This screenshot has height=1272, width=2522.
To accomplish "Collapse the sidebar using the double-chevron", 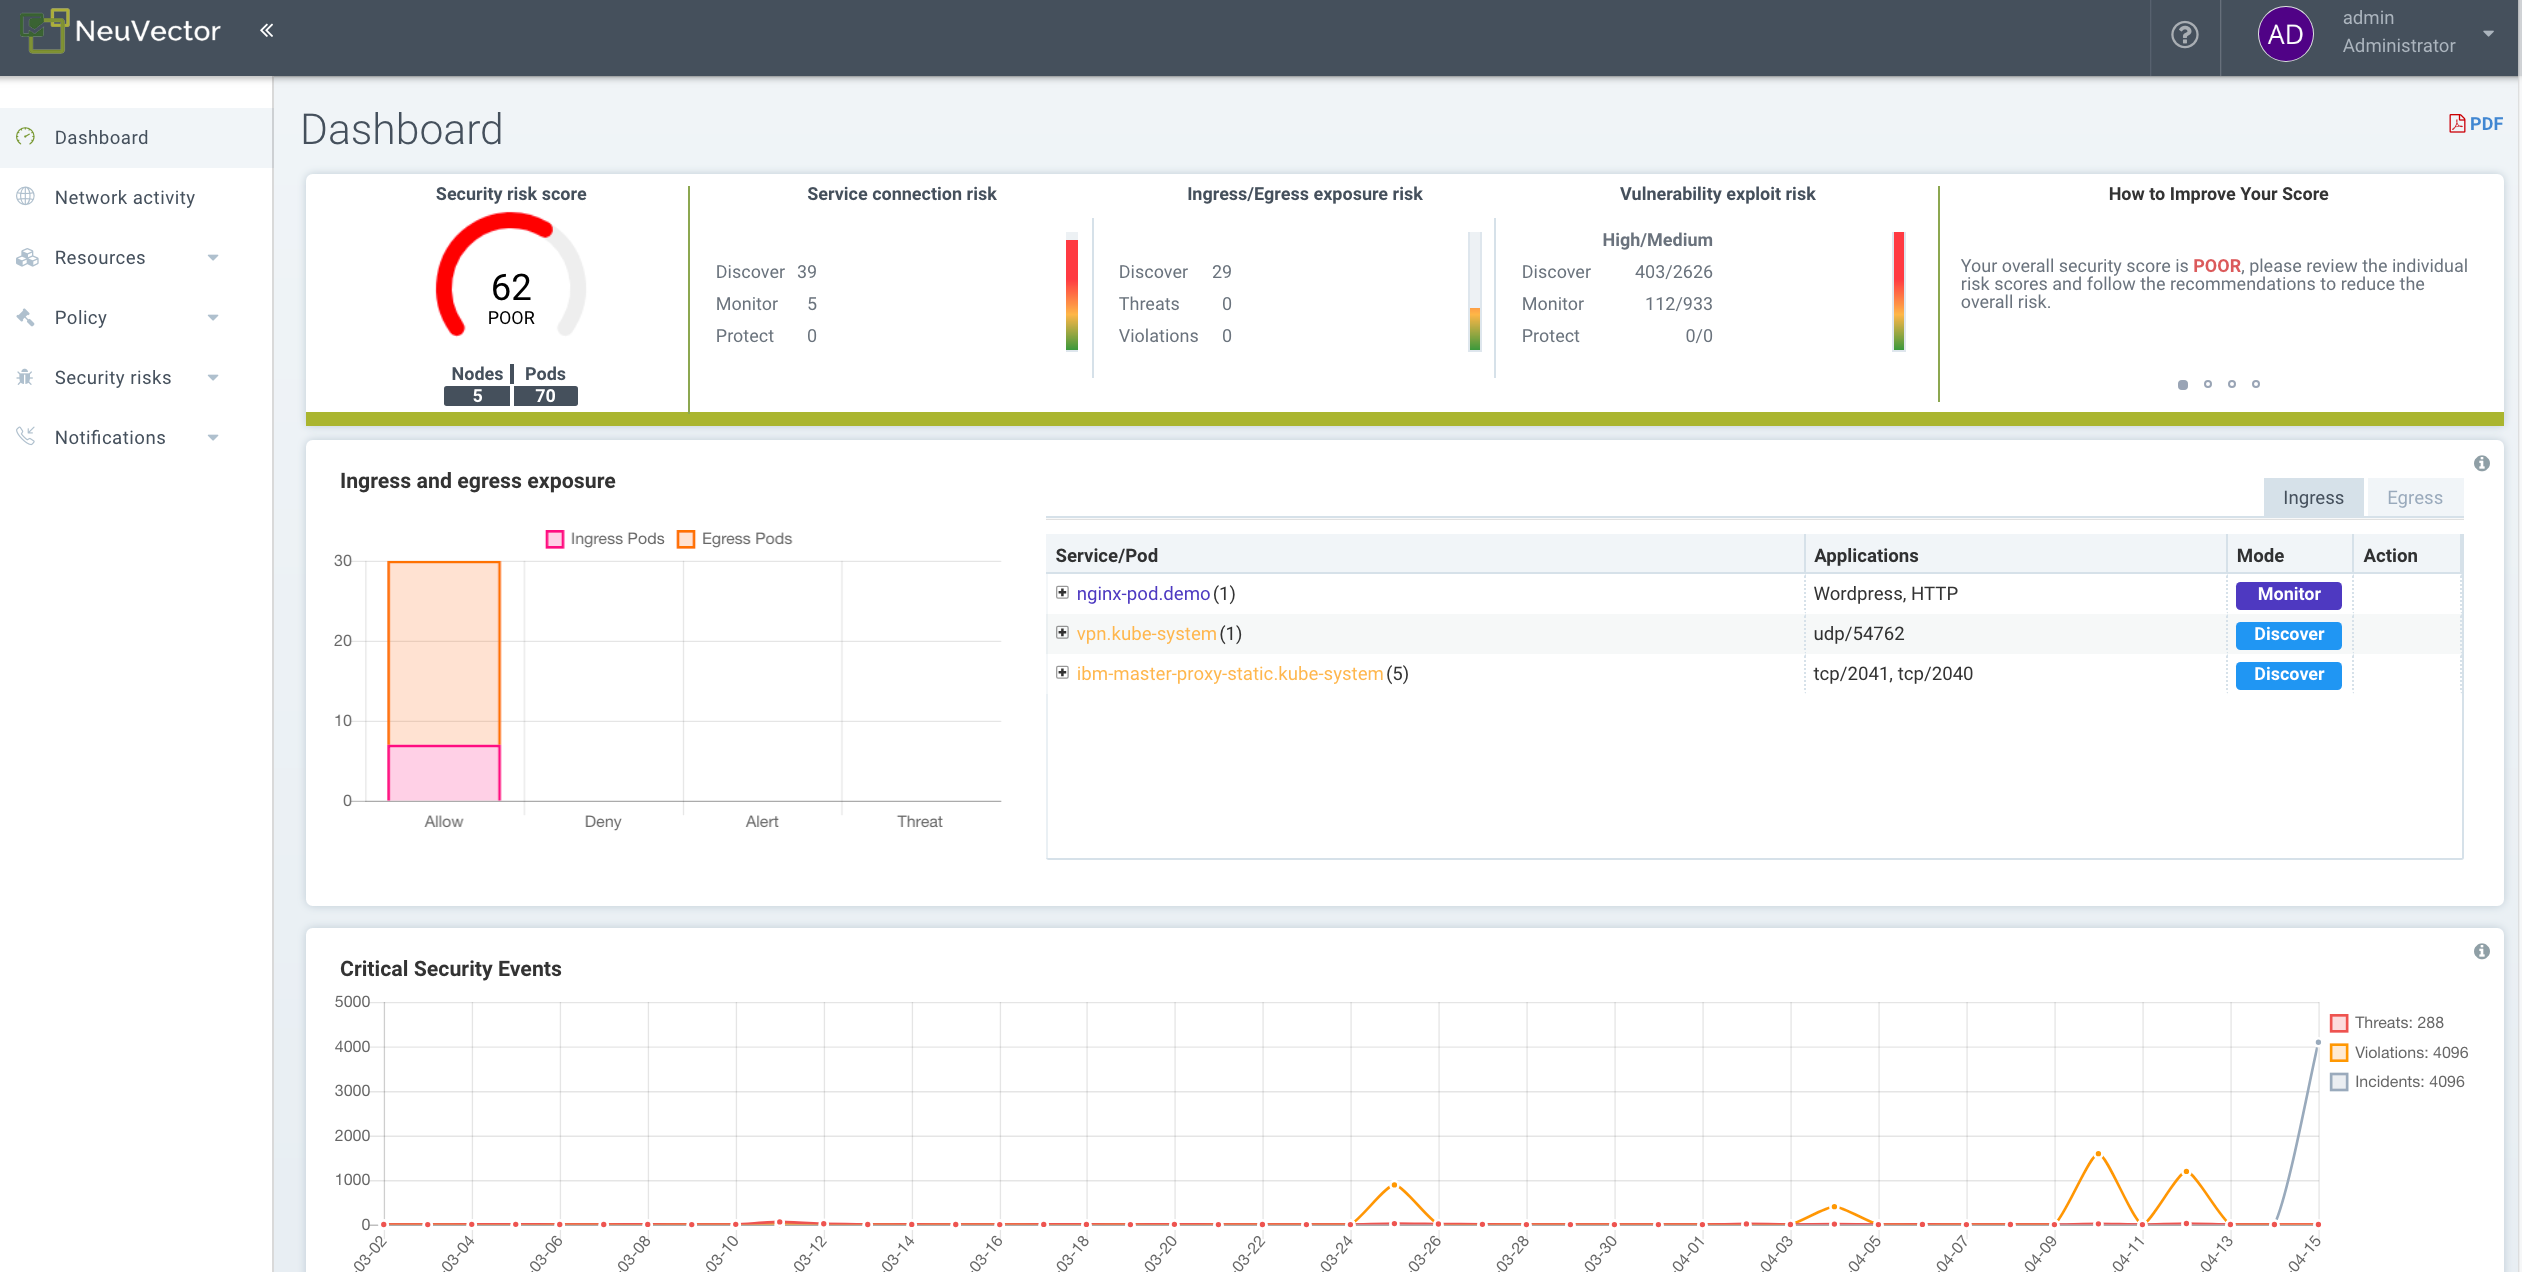I will pos(266,30).
